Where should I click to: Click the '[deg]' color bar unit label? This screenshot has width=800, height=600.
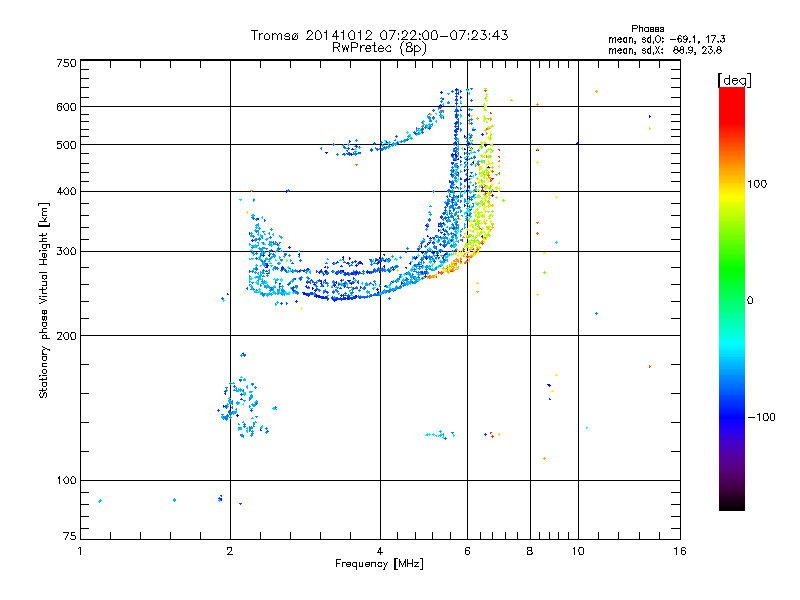(x=734, y=80)
